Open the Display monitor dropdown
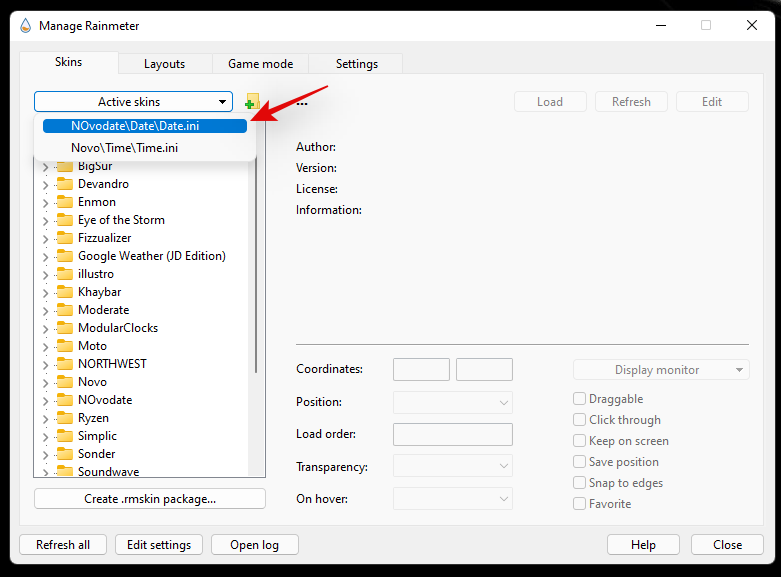 pos(661,370)
